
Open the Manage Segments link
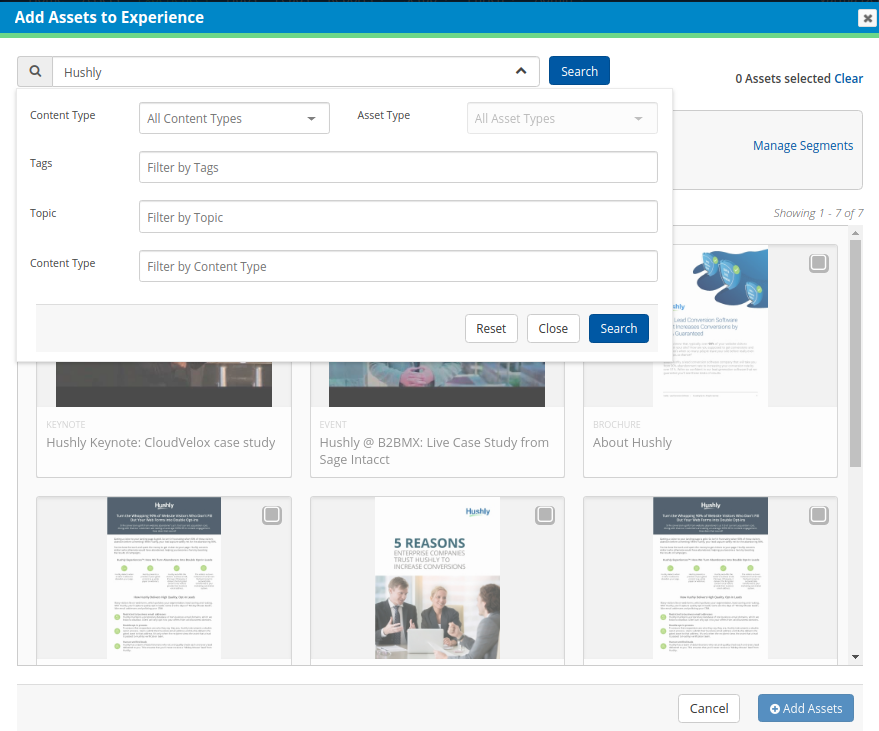pos(803,146)
